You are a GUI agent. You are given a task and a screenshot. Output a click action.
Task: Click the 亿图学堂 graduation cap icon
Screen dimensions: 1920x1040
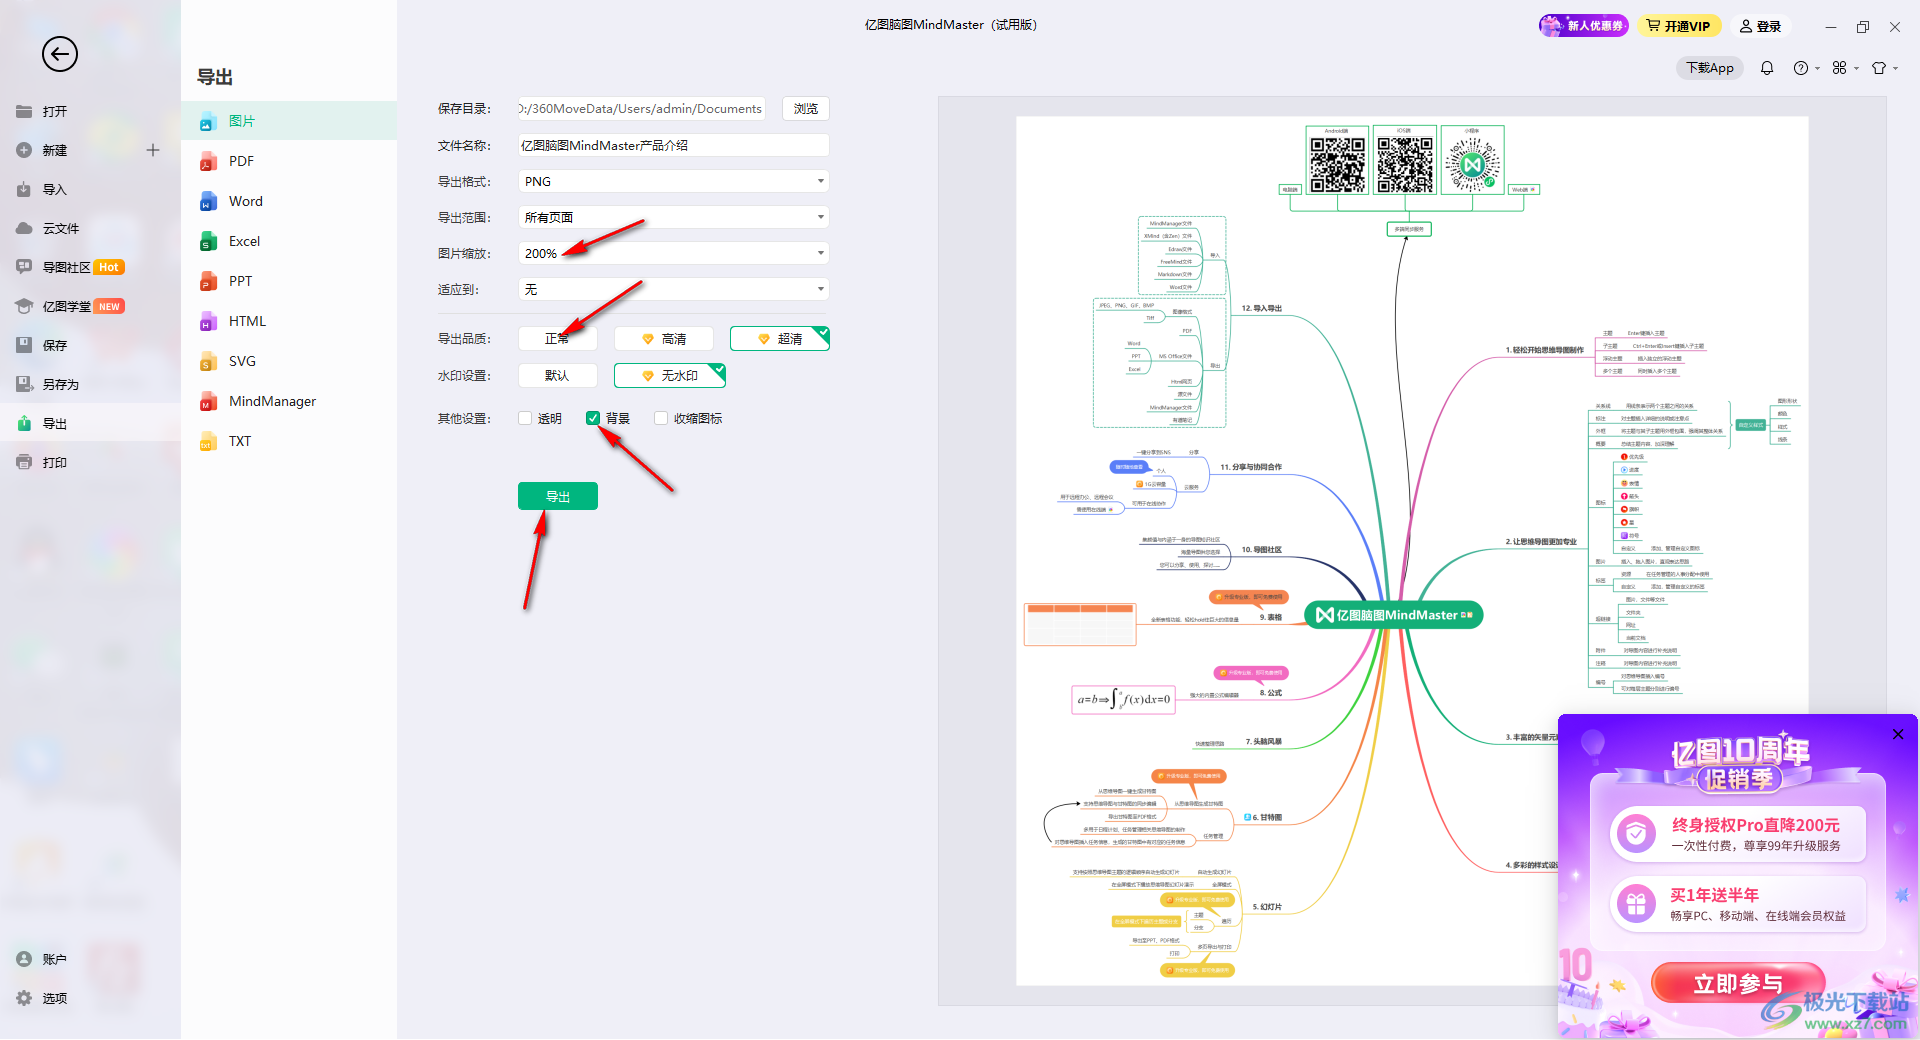(24, 306)
